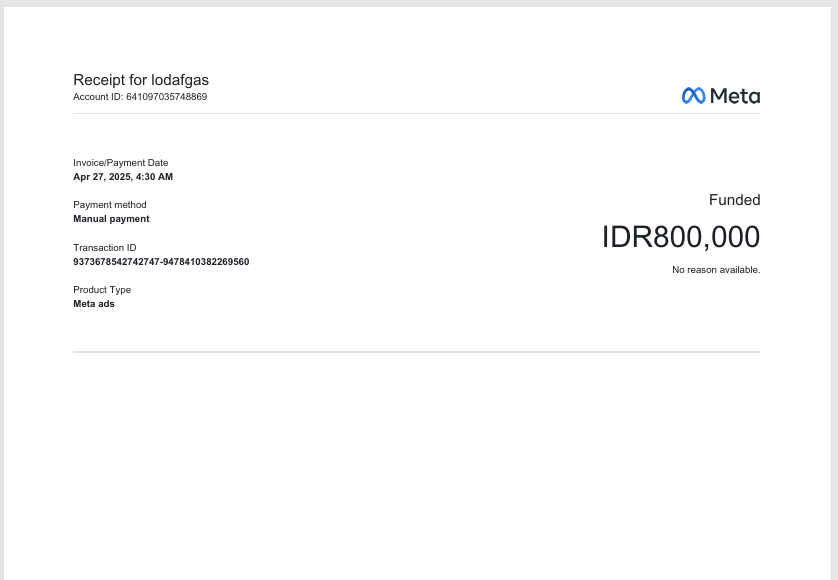The height and width of the screenshot is (580, 838).
Task: Click the 'Payment method' label
Action: (x=110, y=205)
